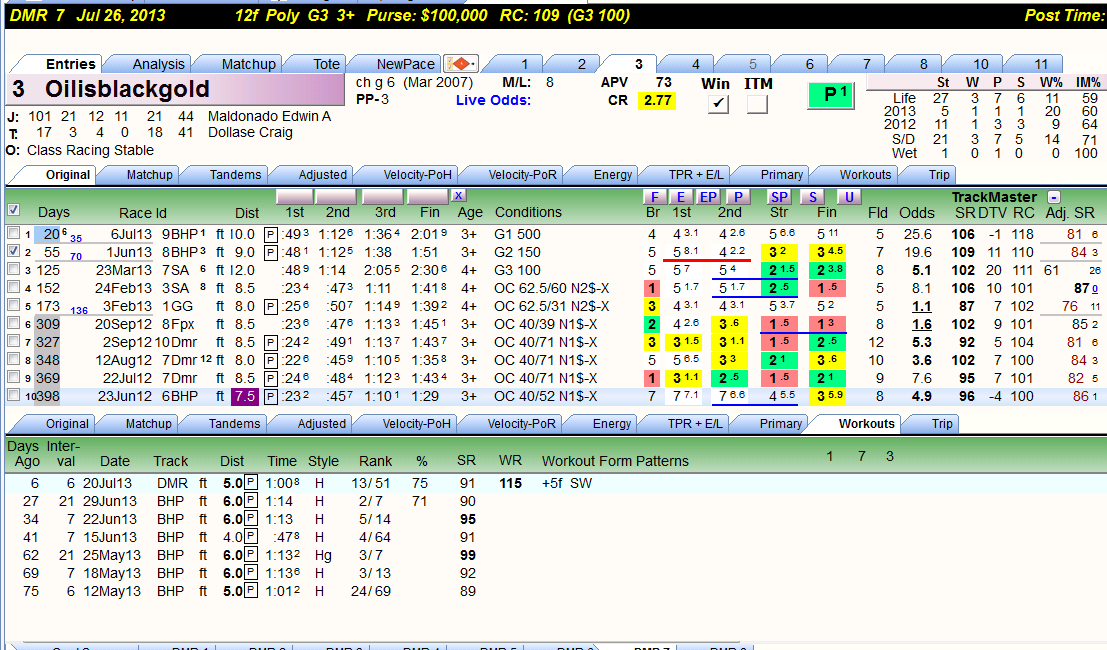The width and height of the screenshot is (1107, 650).
Task: Click the blank button above the Fin column
Action: tap(428, 196)
